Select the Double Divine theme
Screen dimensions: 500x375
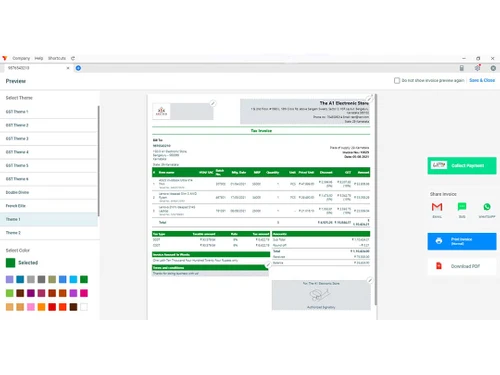(49, 192)
